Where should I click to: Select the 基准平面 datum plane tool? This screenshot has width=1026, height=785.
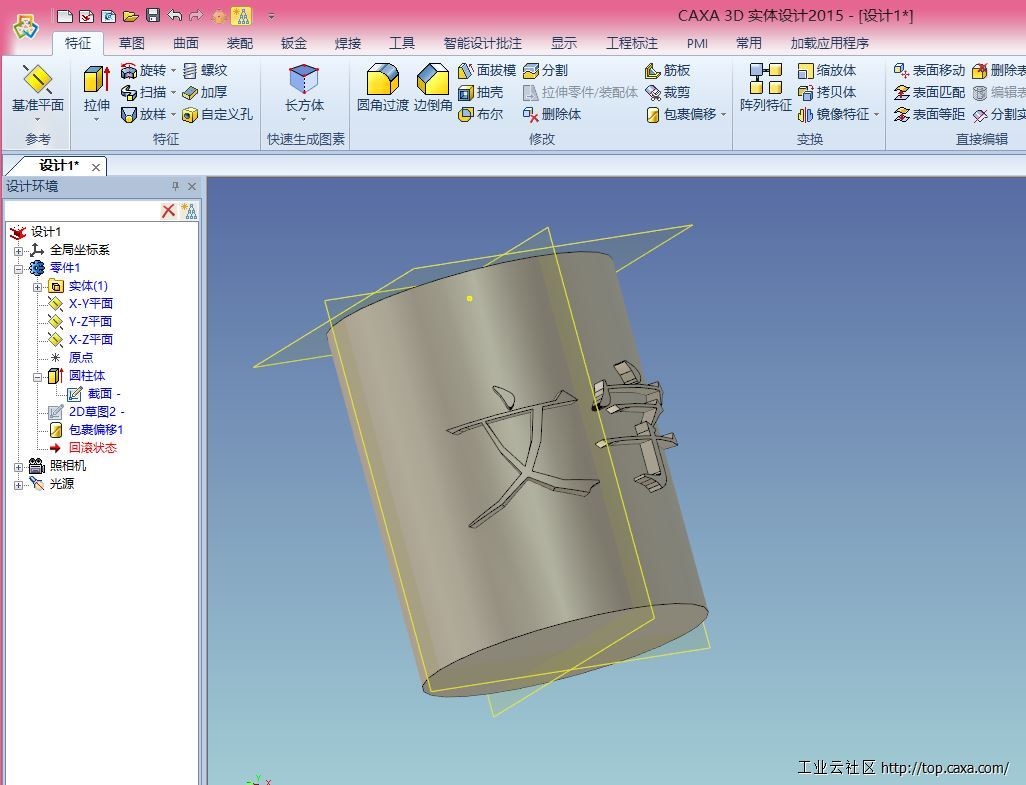(x=37, y=81)
